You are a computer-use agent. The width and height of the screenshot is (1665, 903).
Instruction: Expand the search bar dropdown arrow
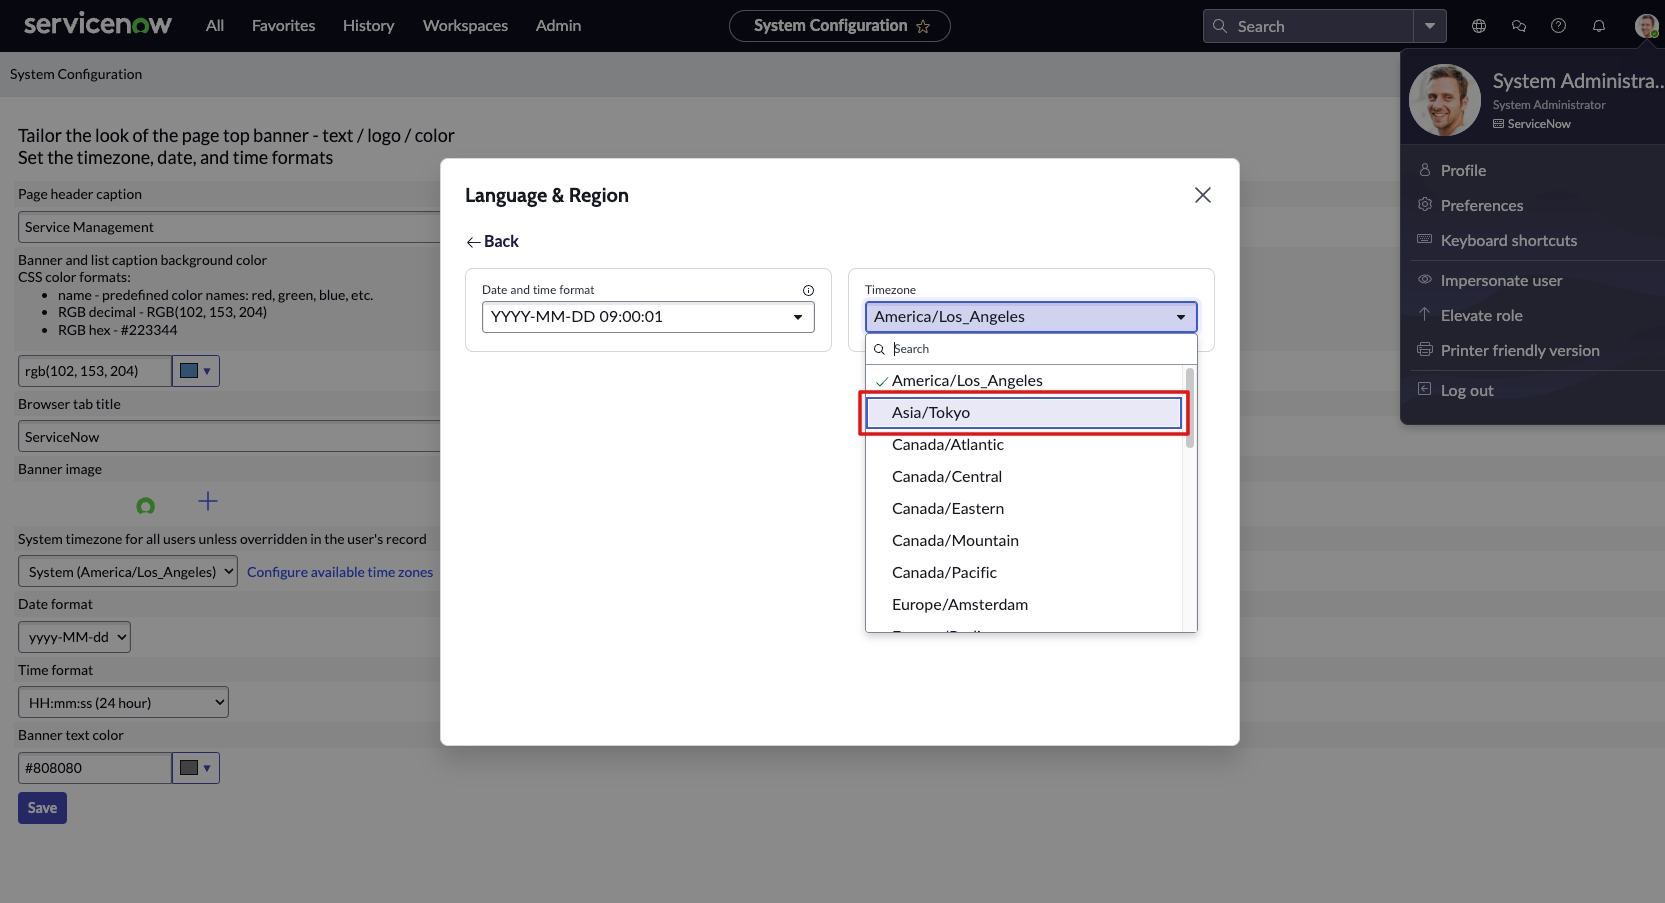pos(1430,25)
